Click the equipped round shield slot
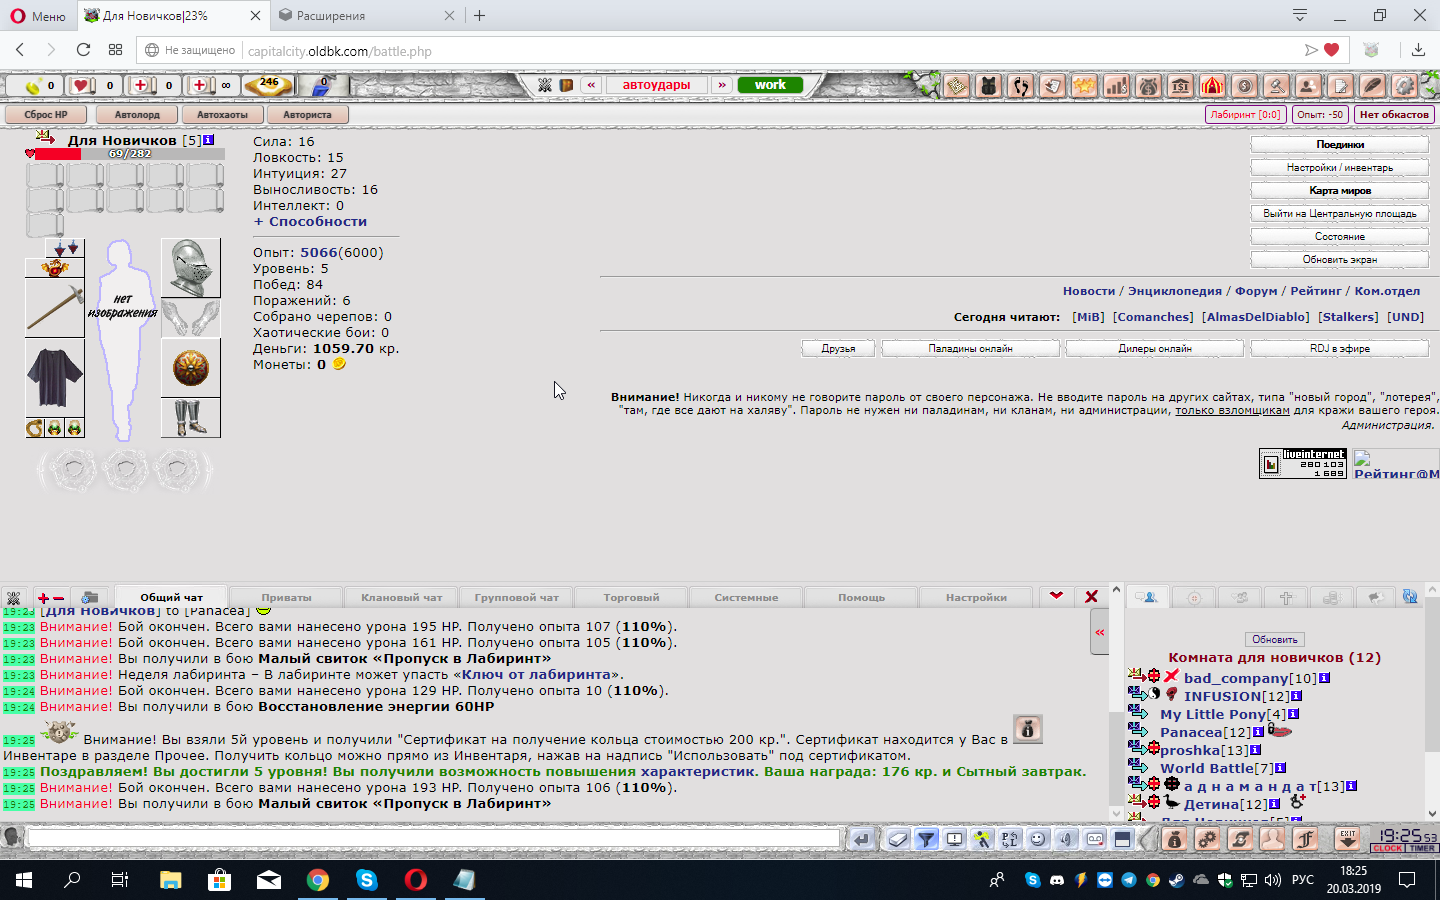Image resolution: width=1440 pixels, height=900 pixels. (190, 368)
